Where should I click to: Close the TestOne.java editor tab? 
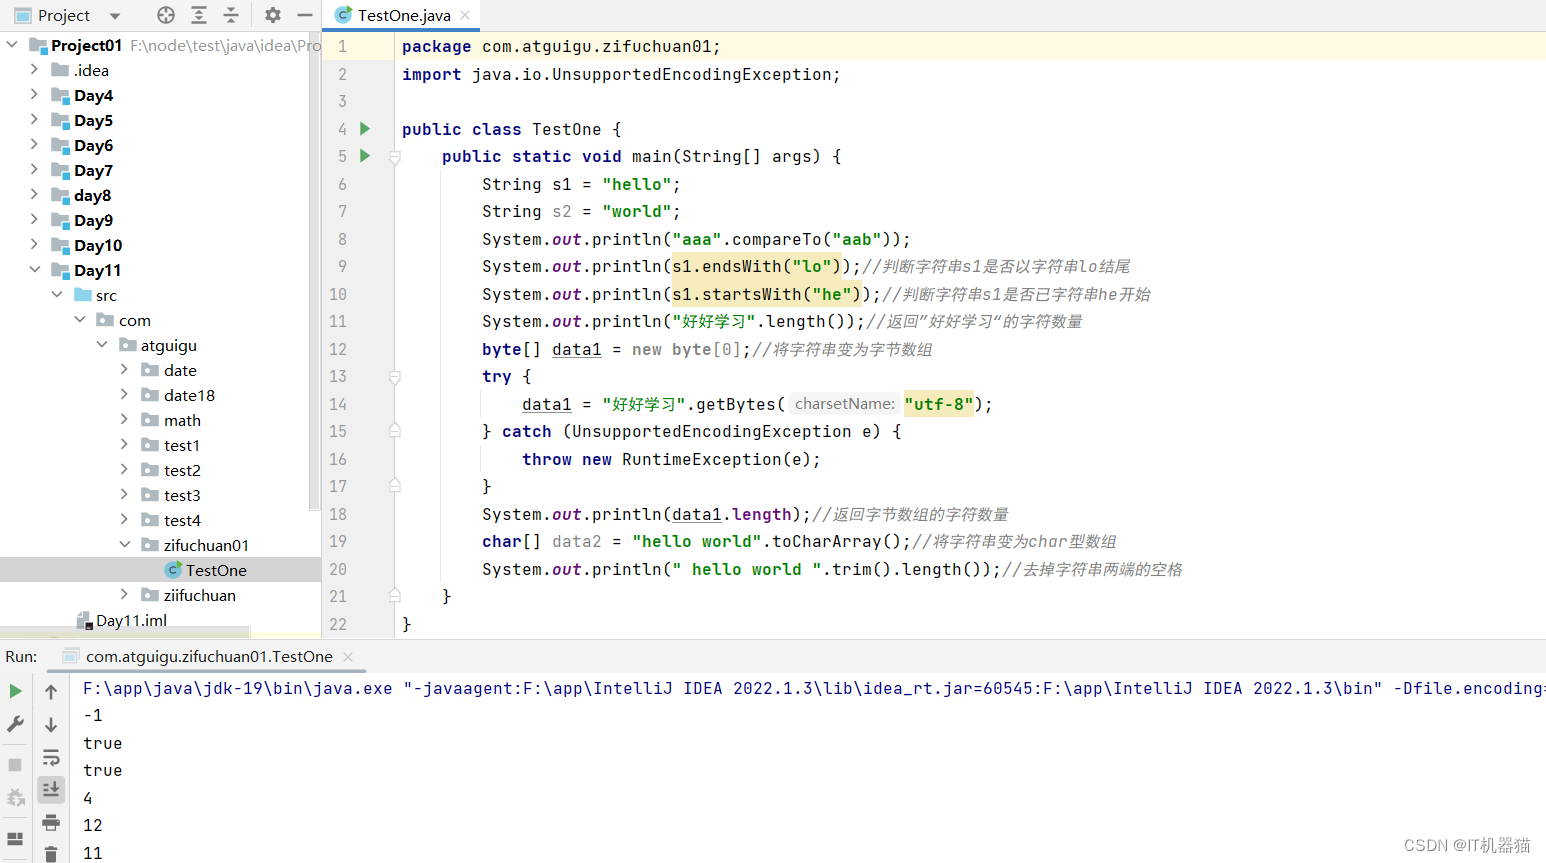466,15
